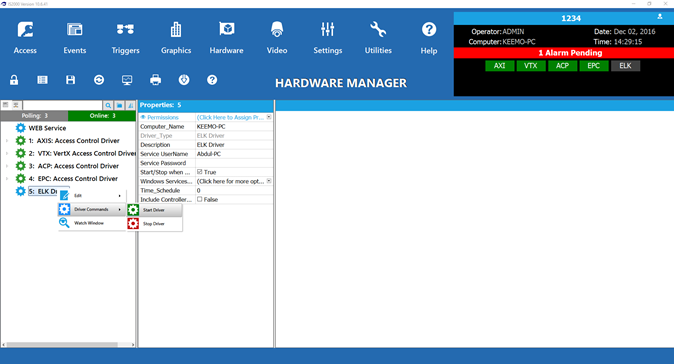Click the Click Here to Assign Permissions link

(x=230, y=117)
